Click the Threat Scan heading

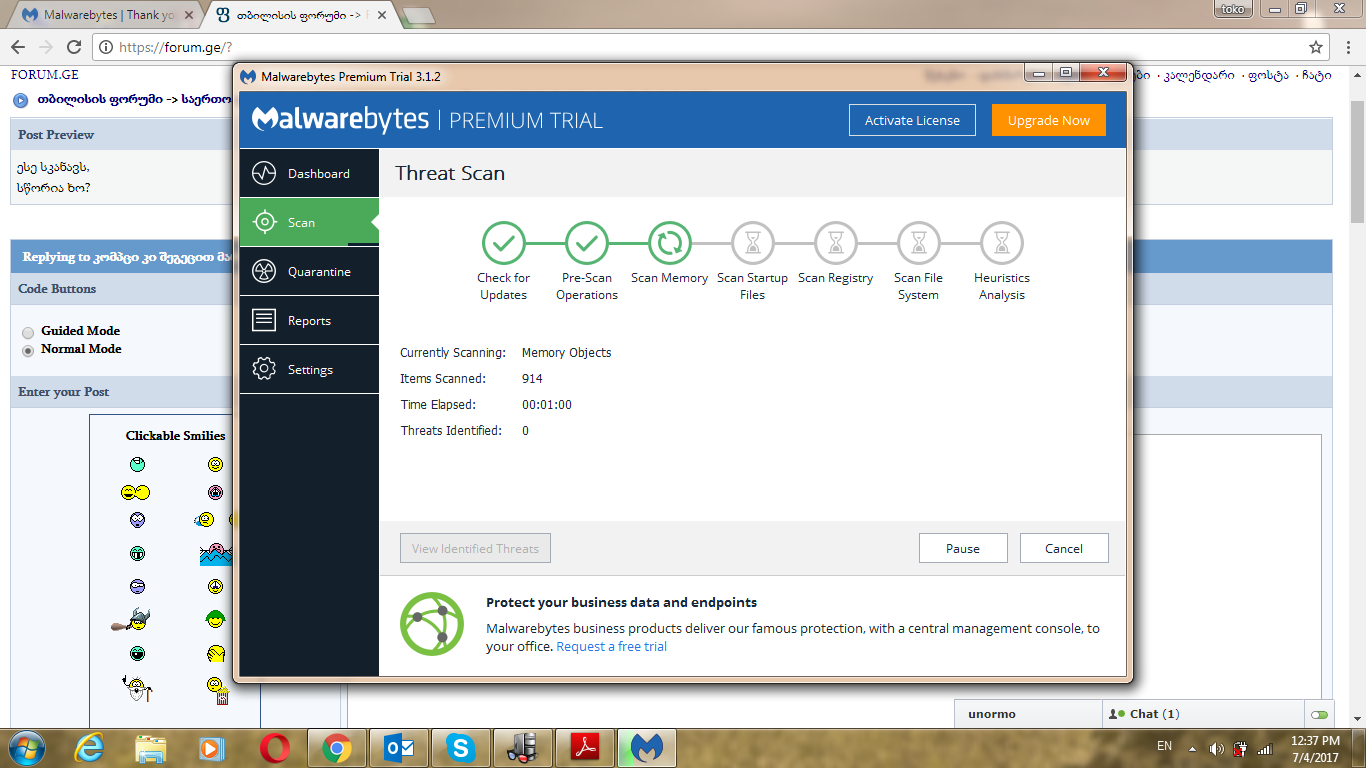pyautogui.click(x=450, y=173)
